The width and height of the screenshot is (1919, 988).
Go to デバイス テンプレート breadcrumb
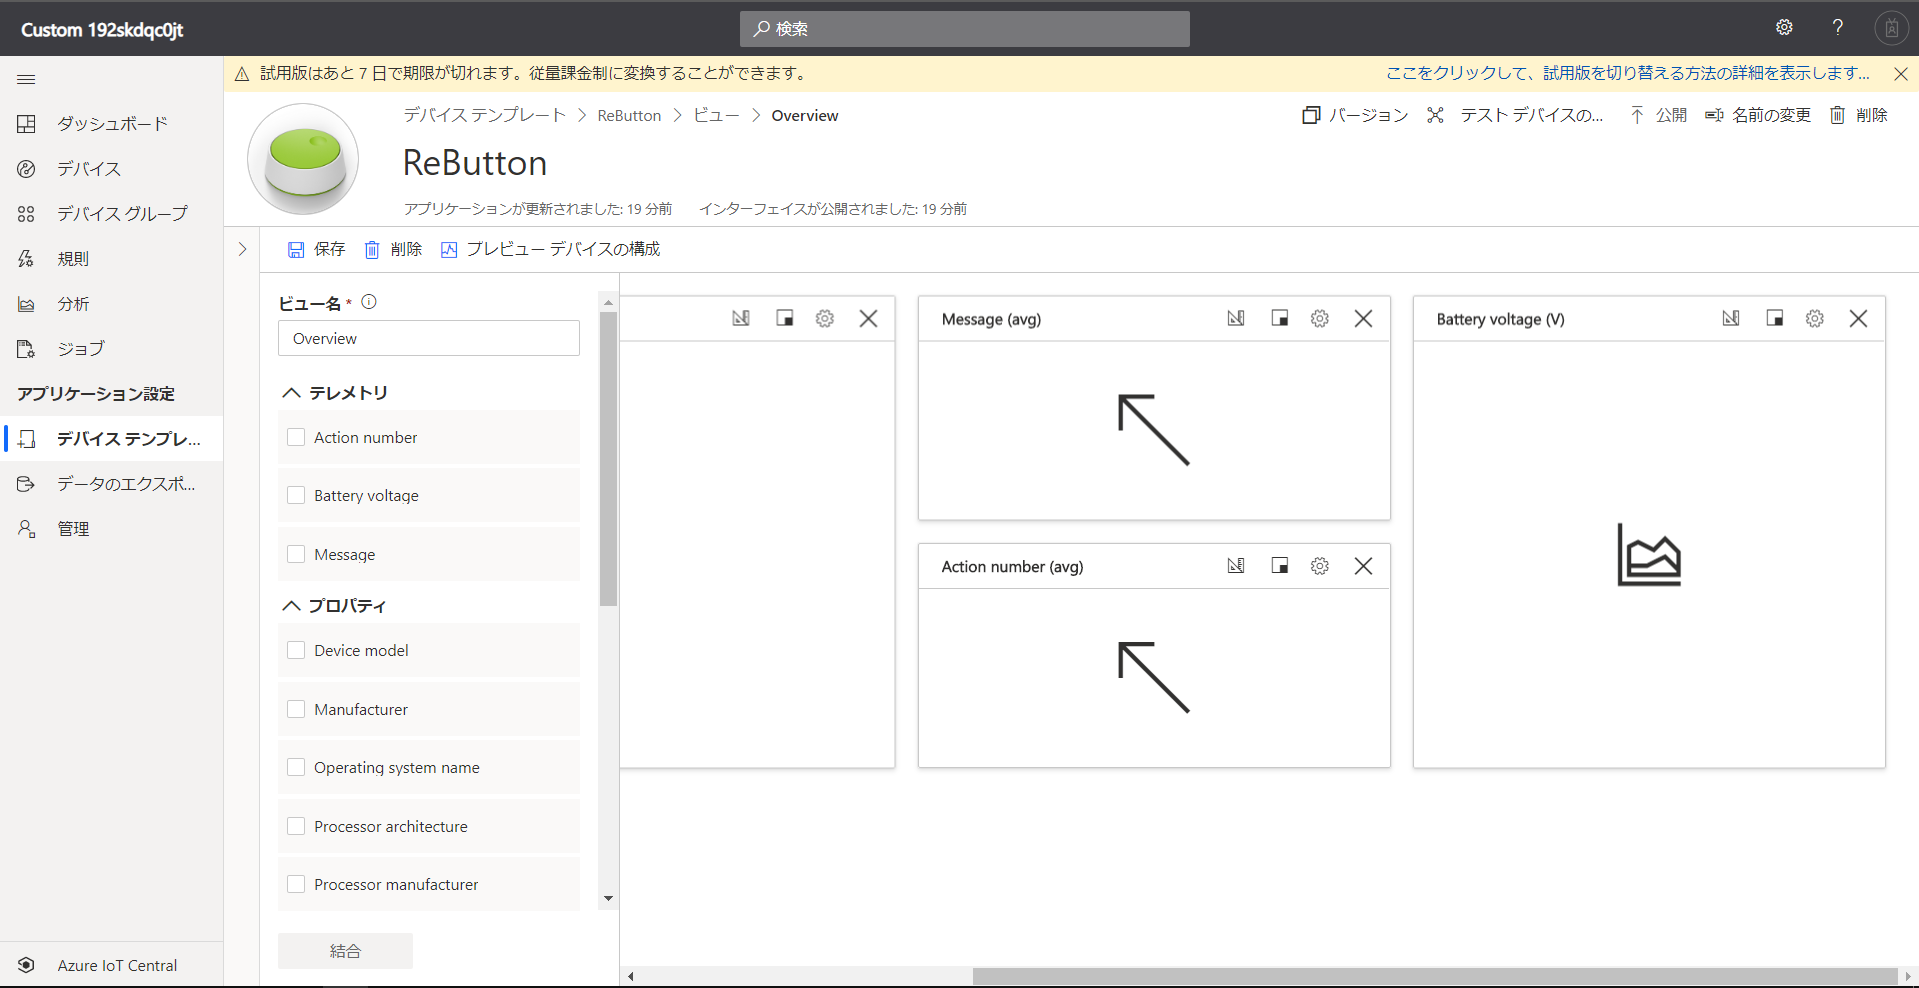tap(484, 115)
